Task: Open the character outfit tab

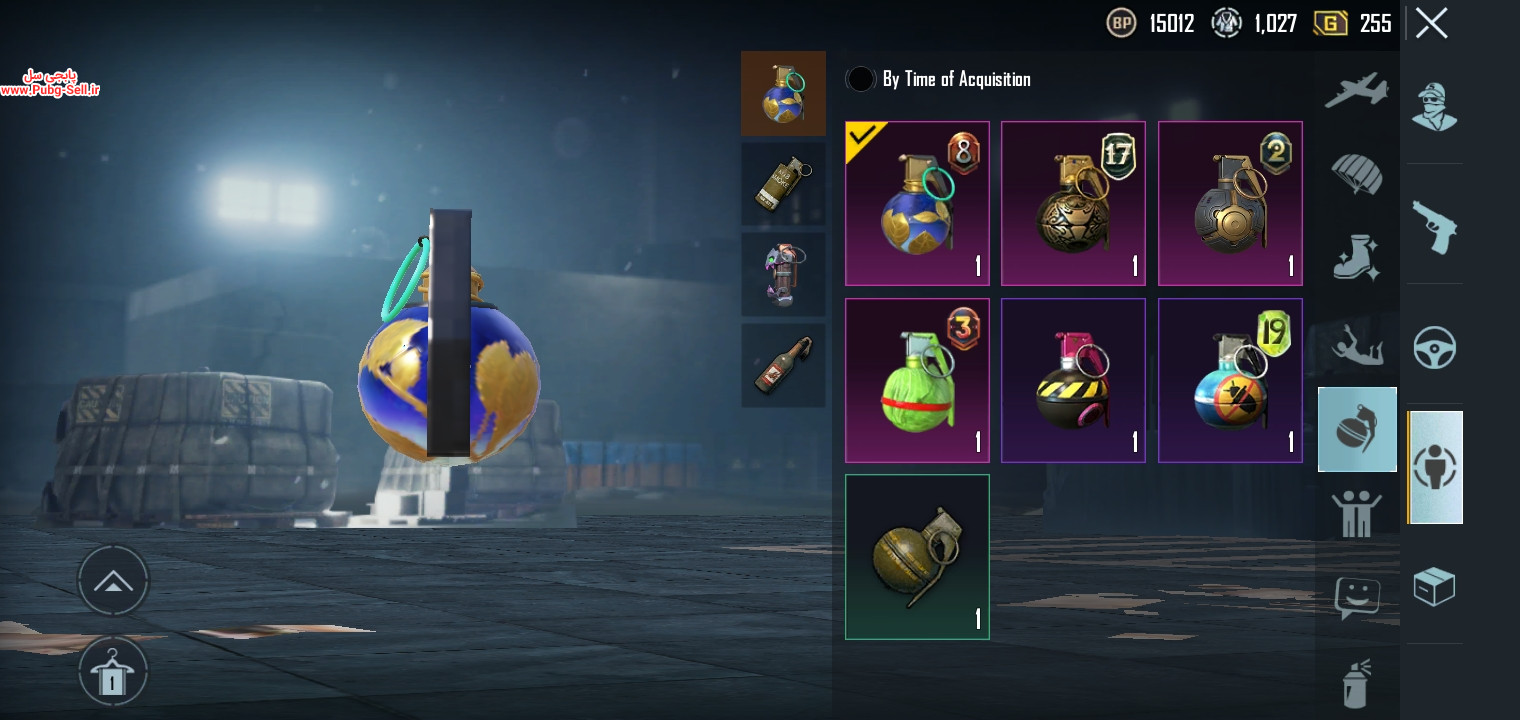Action: pos(1435,106)
